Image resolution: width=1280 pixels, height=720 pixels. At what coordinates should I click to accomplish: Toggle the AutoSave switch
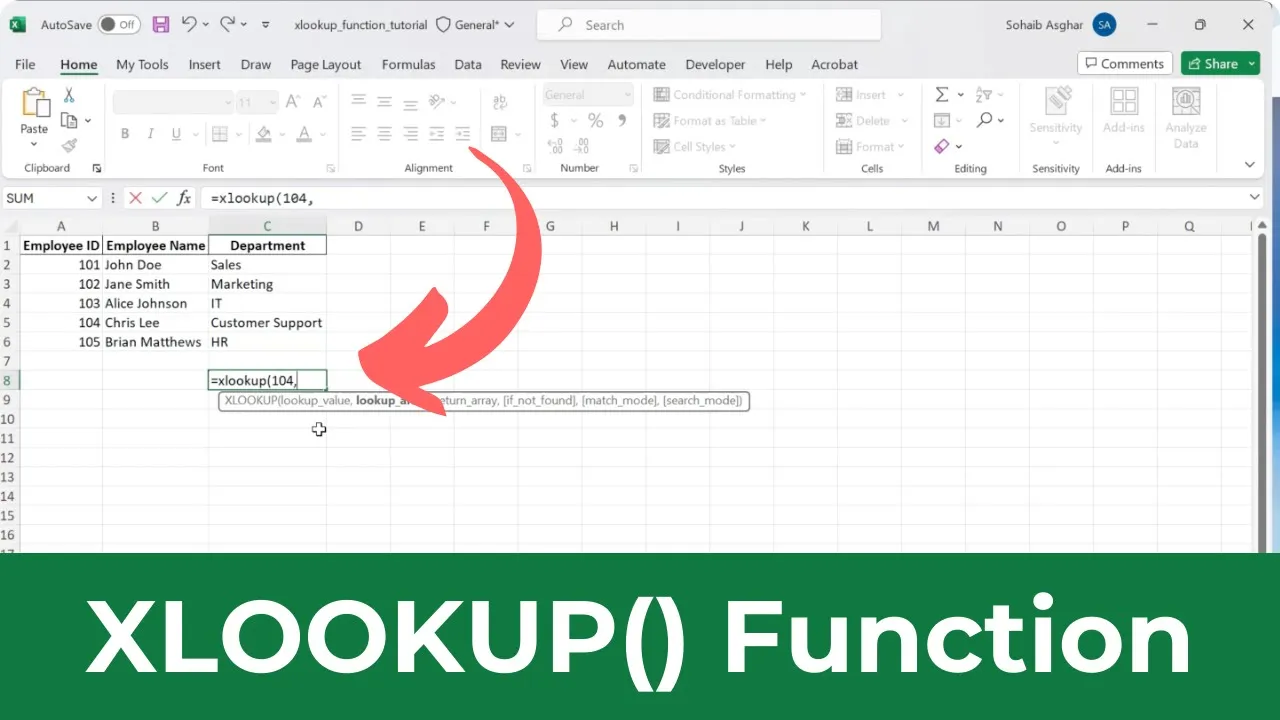(119, 24)
